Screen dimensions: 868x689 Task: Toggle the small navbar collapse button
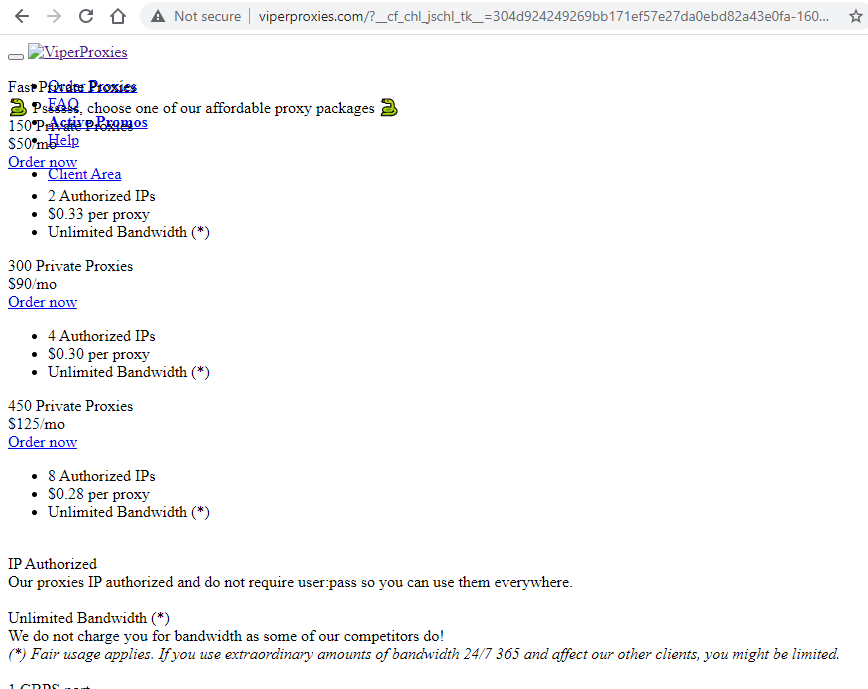[16, 56]
